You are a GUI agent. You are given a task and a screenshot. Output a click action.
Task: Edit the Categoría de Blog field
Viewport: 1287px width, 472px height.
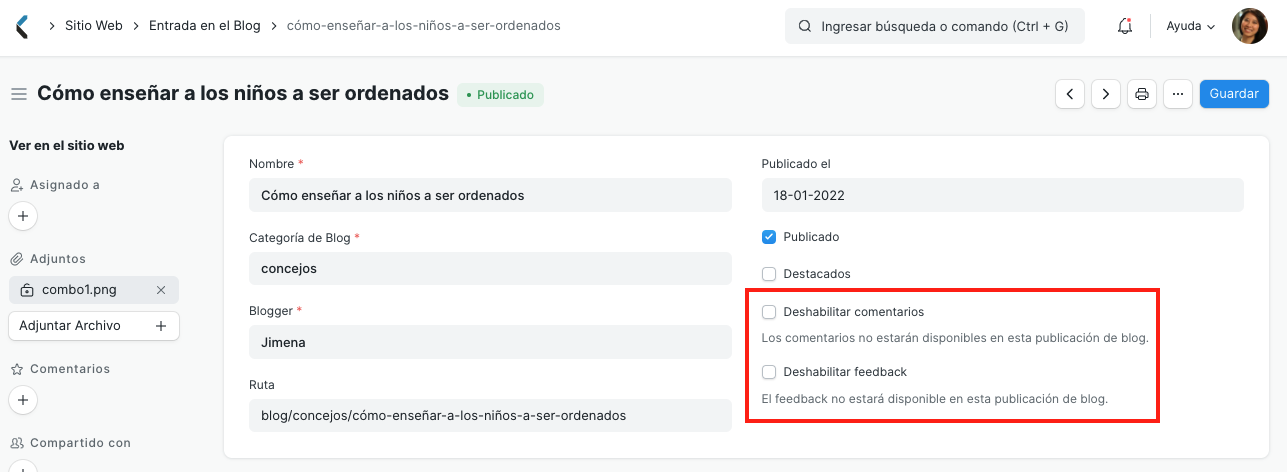[x=490, y=268]
